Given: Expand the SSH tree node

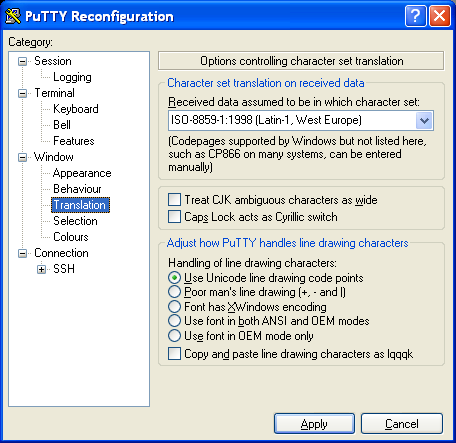Looking at the screenshot, I should point(41,269).
